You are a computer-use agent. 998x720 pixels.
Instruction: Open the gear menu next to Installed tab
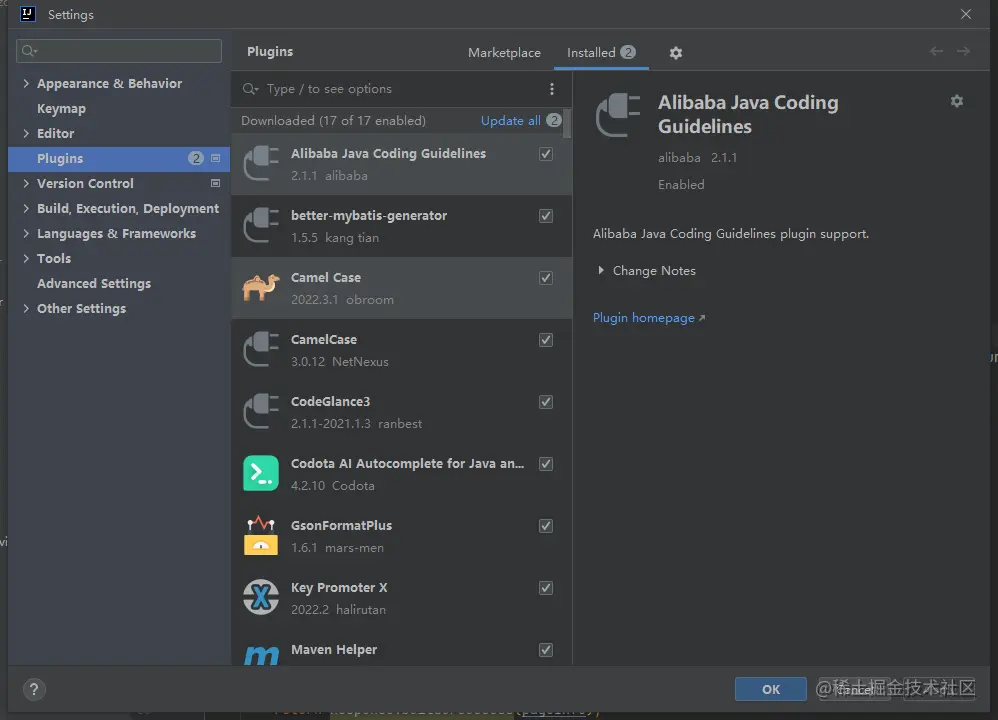676,53
